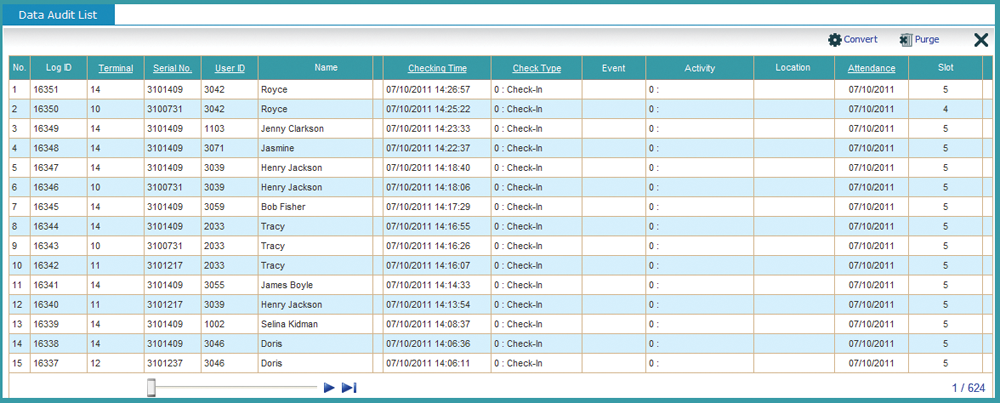This screenshot has height=403, width=1000.
Task: Close the Data Audit List panel
Action: 981,40
